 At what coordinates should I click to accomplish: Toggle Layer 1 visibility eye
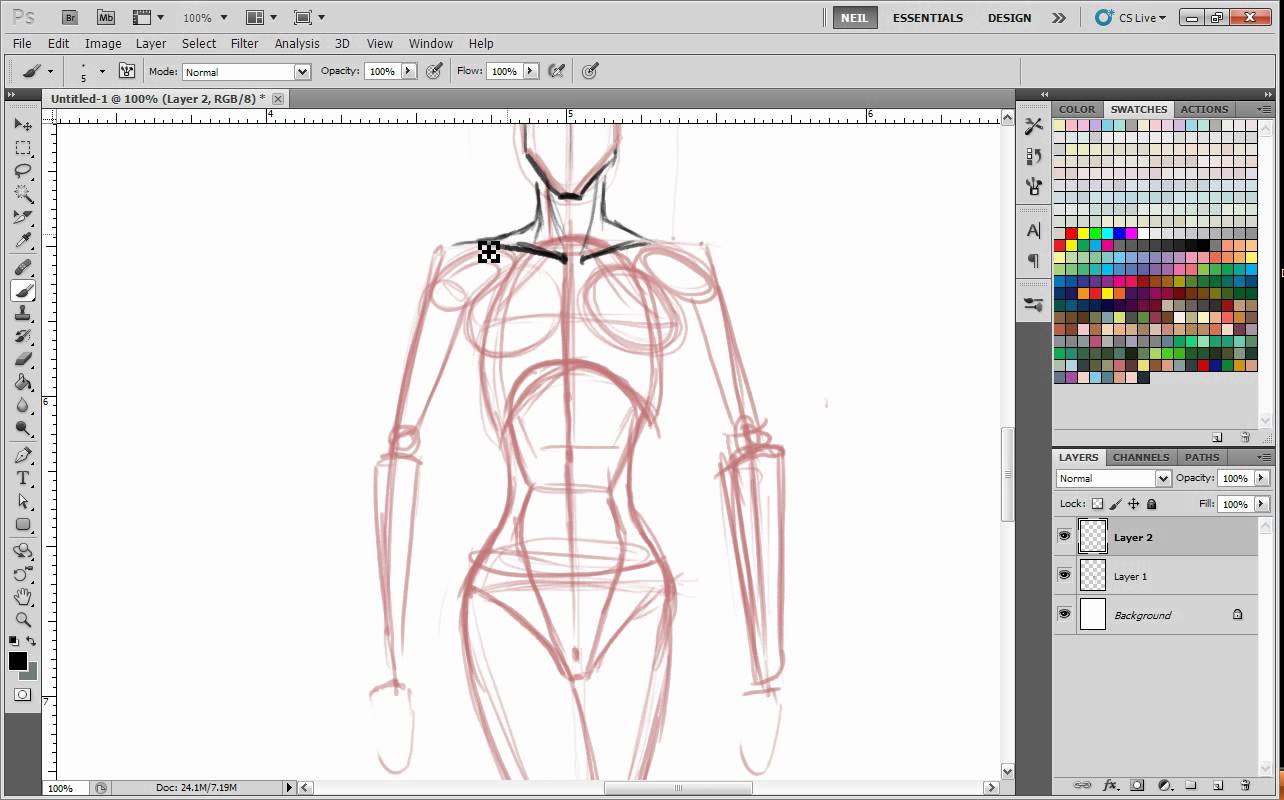[x=1064, y=575]
